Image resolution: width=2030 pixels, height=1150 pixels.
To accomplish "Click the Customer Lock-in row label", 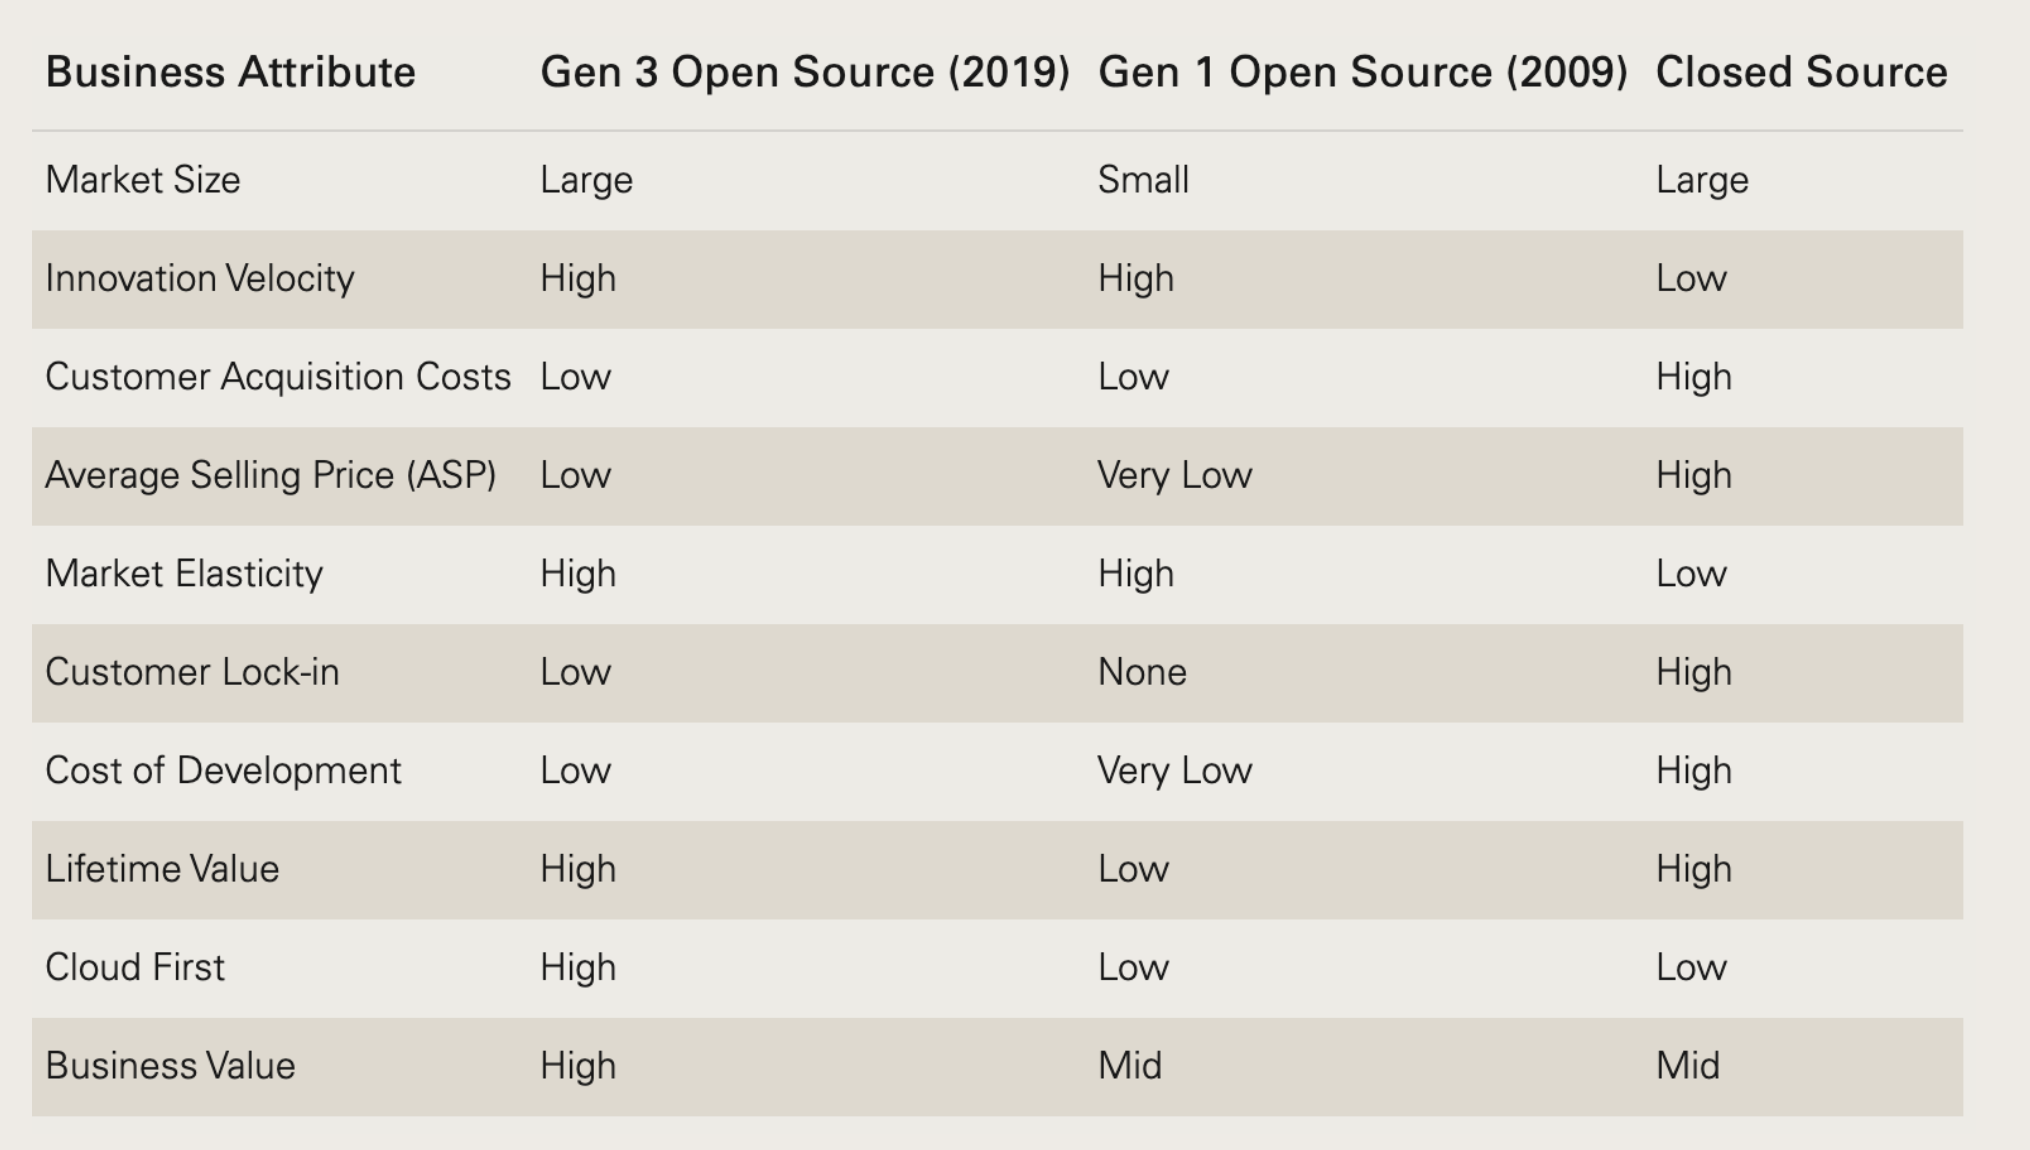I will pos(192,672).
